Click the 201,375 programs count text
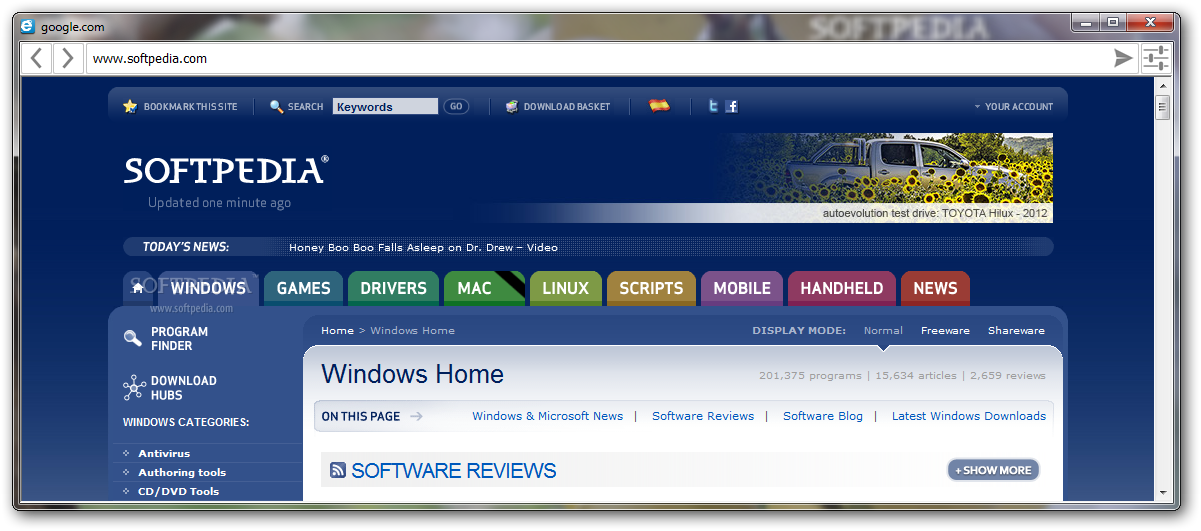1201x531 pixels. 810,376
